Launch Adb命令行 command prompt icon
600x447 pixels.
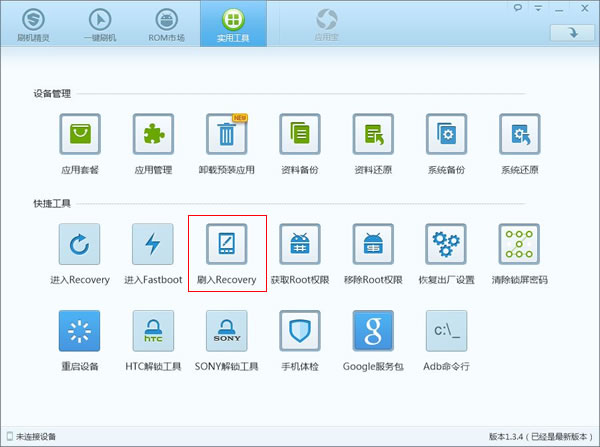pyautogui.click(x=446, y=331)
